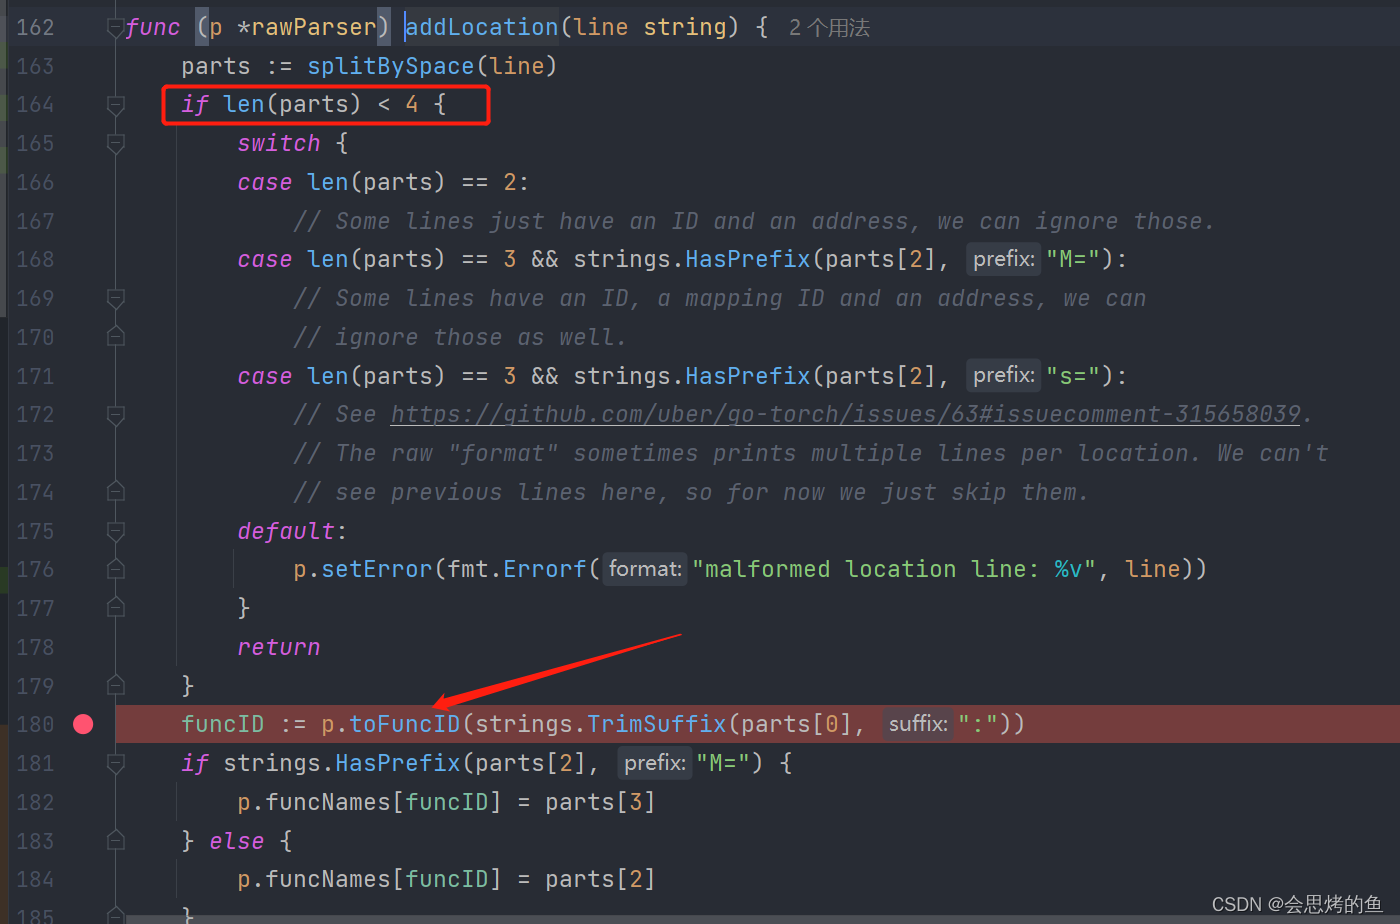
Task: Click TrimSuffix on line 180
Action: coord(657,724)
